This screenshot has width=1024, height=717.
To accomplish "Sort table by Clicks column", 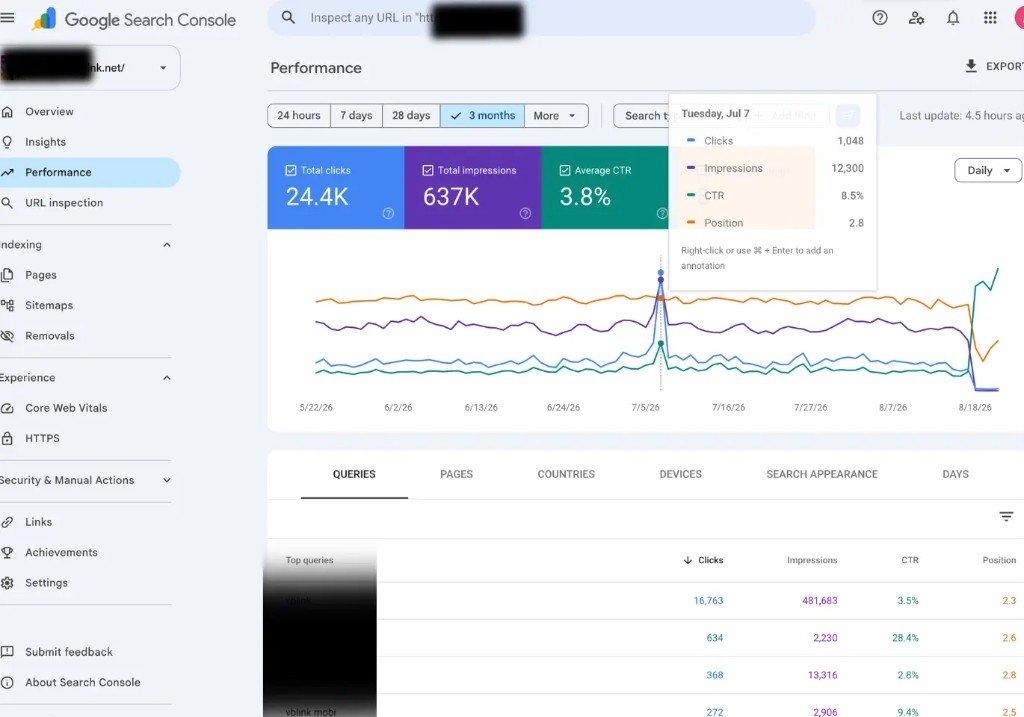I will point(704,560).
